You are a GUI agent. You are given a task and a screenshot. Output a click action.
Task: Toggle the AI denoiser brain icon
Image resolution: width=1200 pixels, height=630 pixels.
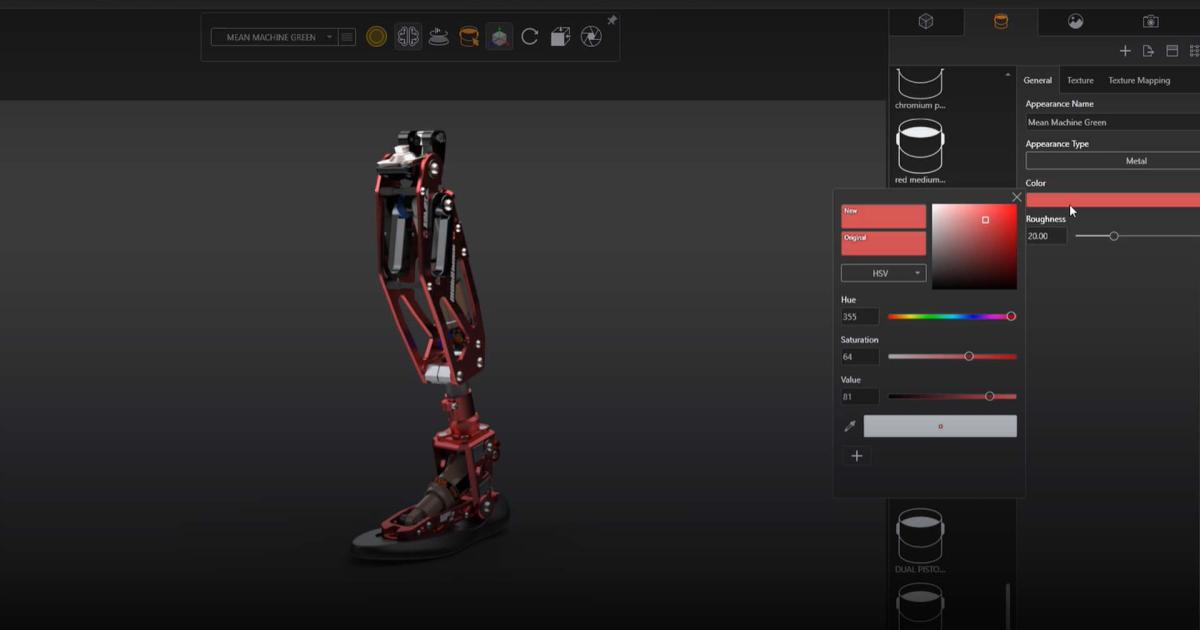coord(407,37)
